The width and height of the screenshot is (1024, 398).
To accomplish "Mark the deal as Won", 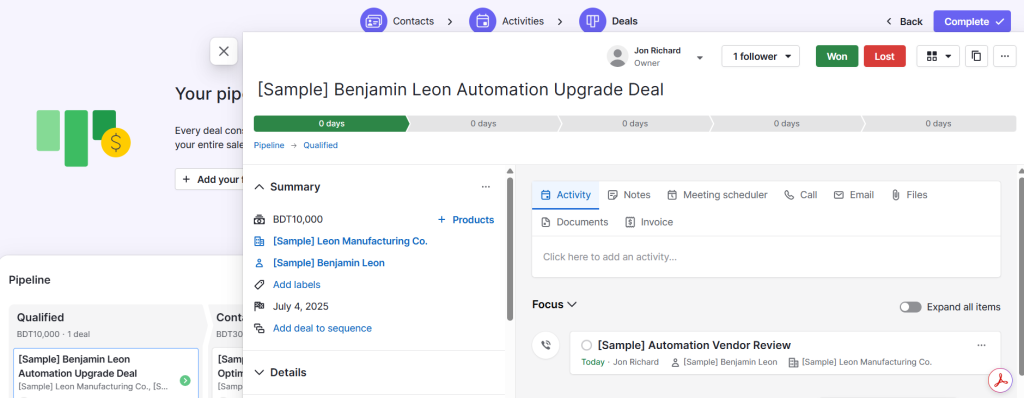I will coord(837,56).
